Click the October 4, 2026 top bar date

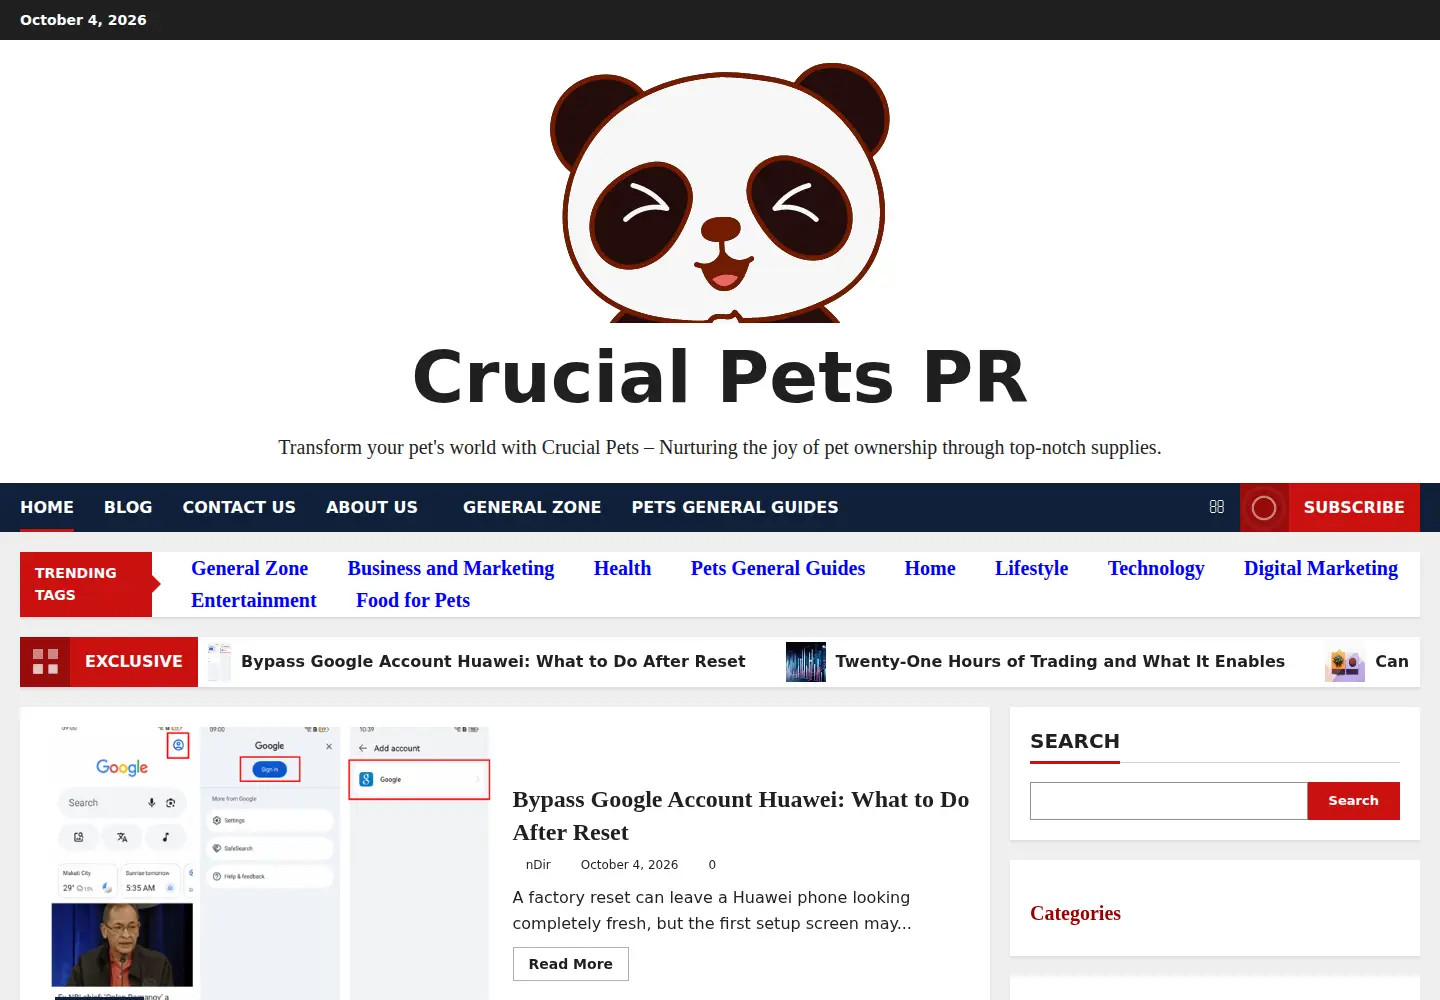click(x=83, y=20)
